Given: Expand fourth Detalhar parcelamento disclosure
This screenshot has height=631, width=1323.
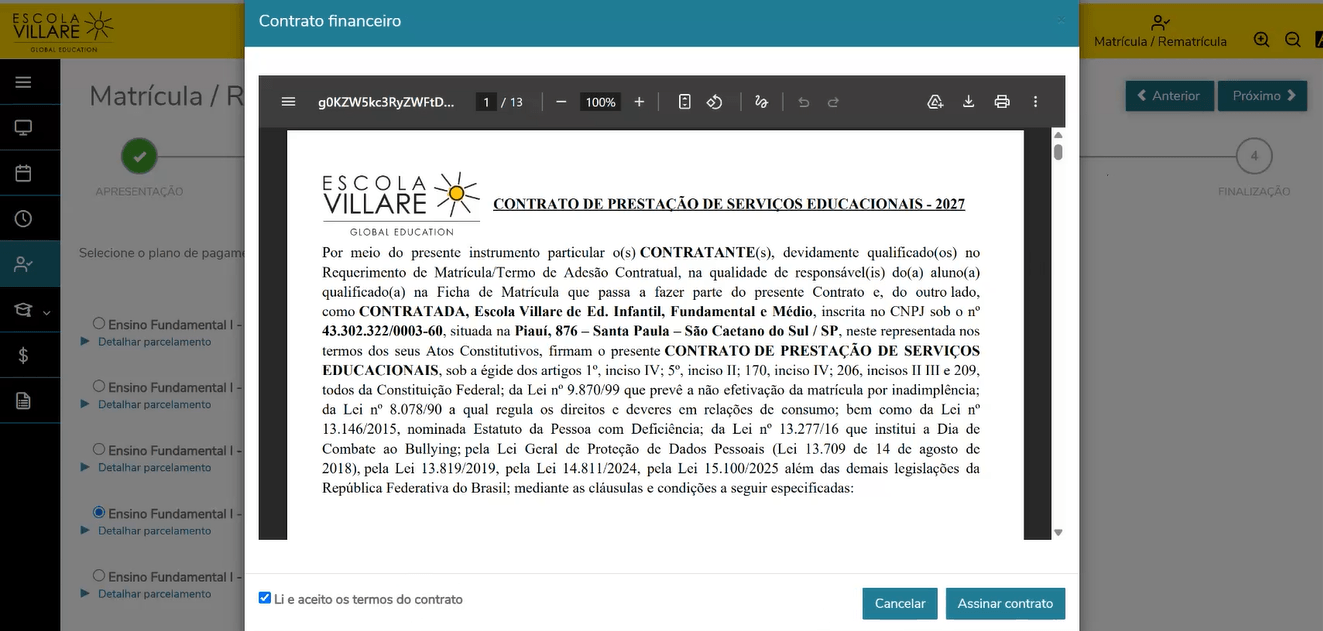Looking at the screenshot, I should (146, 531).
